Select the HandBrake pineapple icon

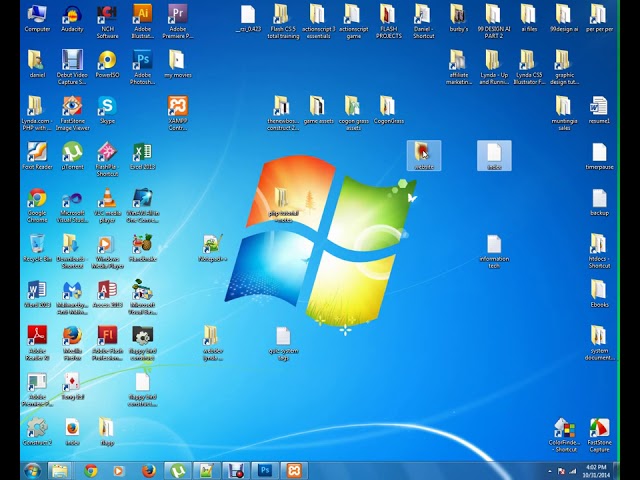(142, 248)
